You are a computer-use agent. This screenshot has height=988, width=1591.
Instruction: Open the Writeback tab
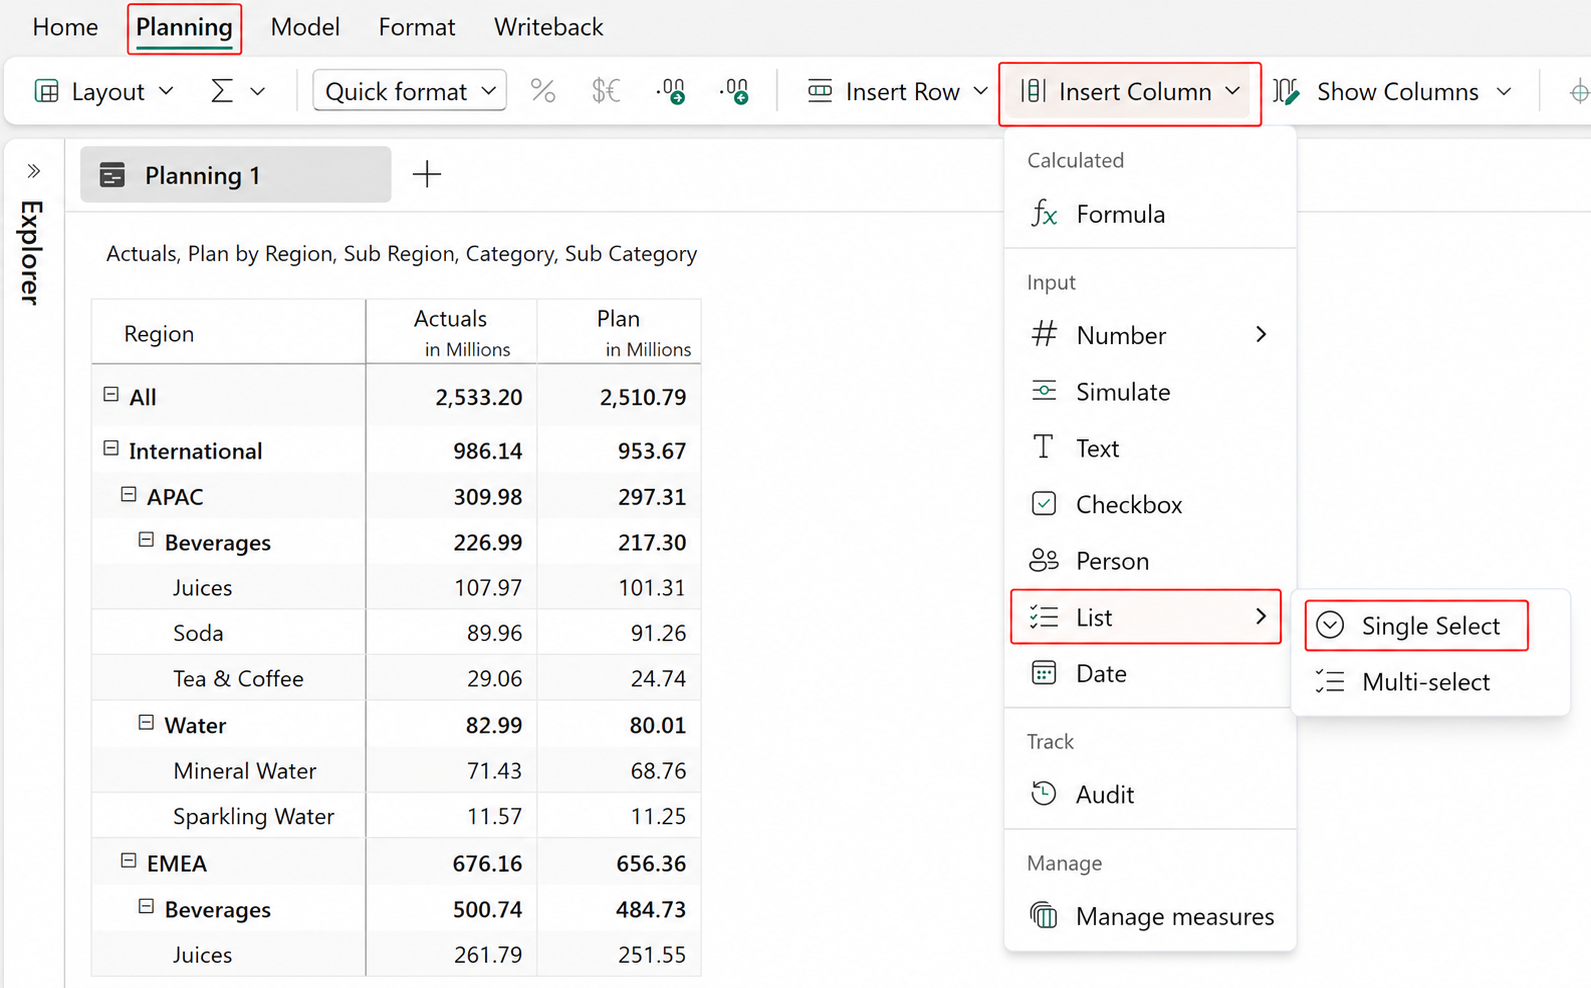(x=548, y=27)
